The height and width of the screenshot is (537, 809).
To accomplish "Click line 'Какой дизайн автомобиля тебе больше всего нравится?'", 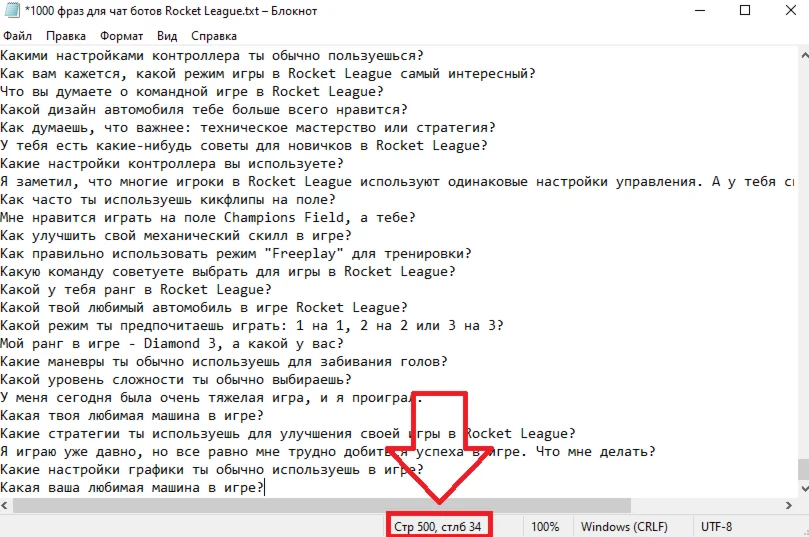I will (204, 110).
